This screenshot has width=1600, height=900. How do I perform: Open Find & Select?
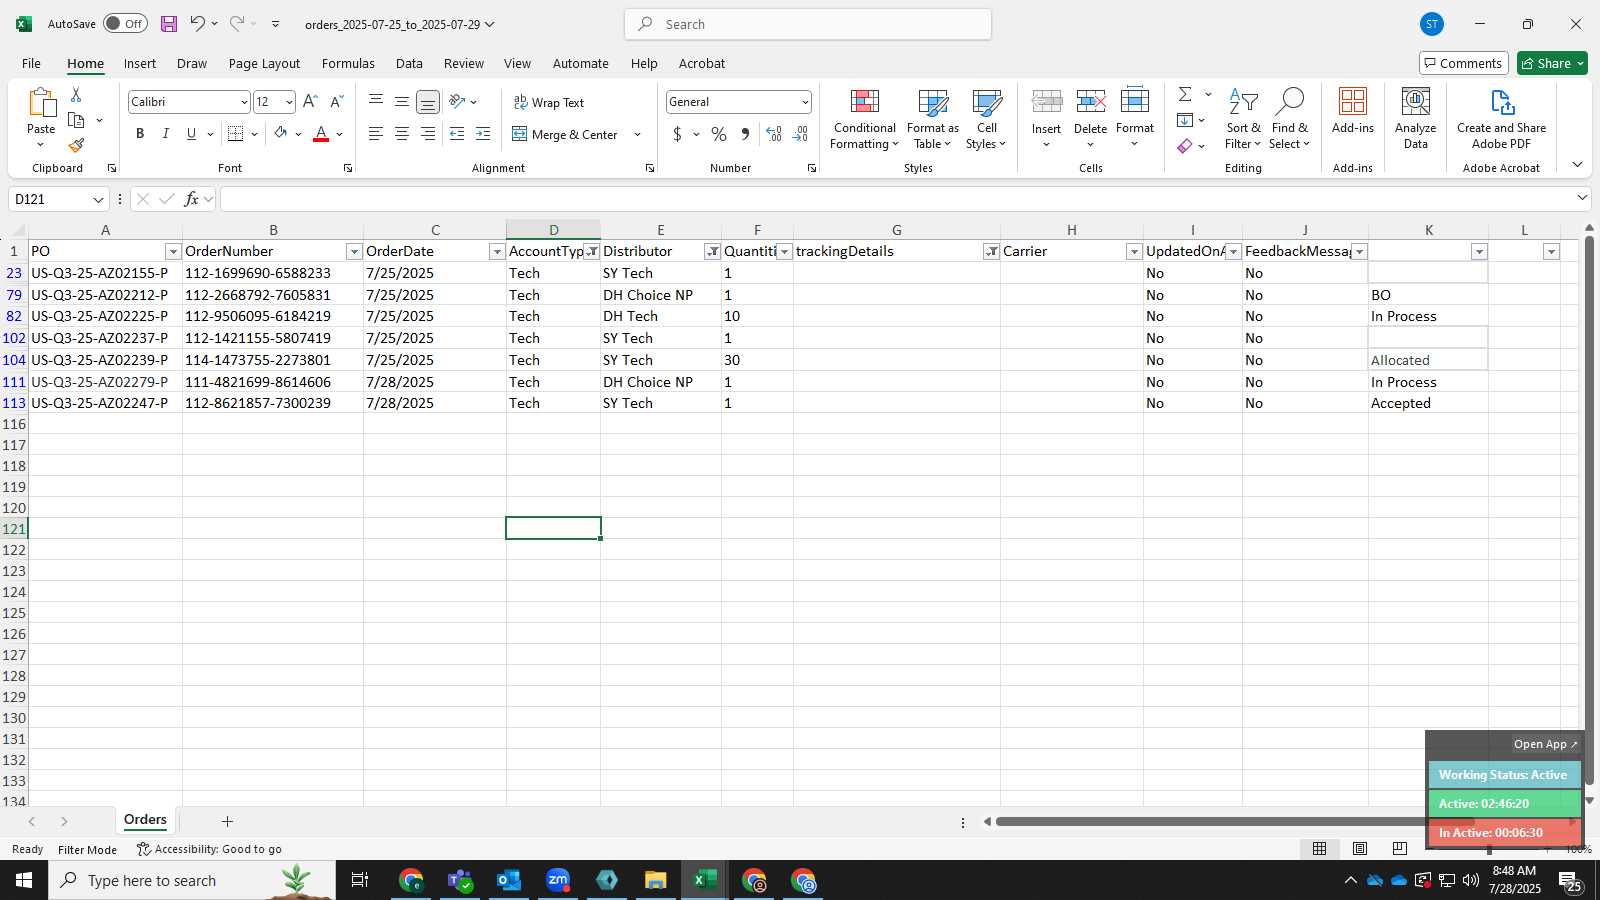pyautogui.click(x=1290, y=119)
